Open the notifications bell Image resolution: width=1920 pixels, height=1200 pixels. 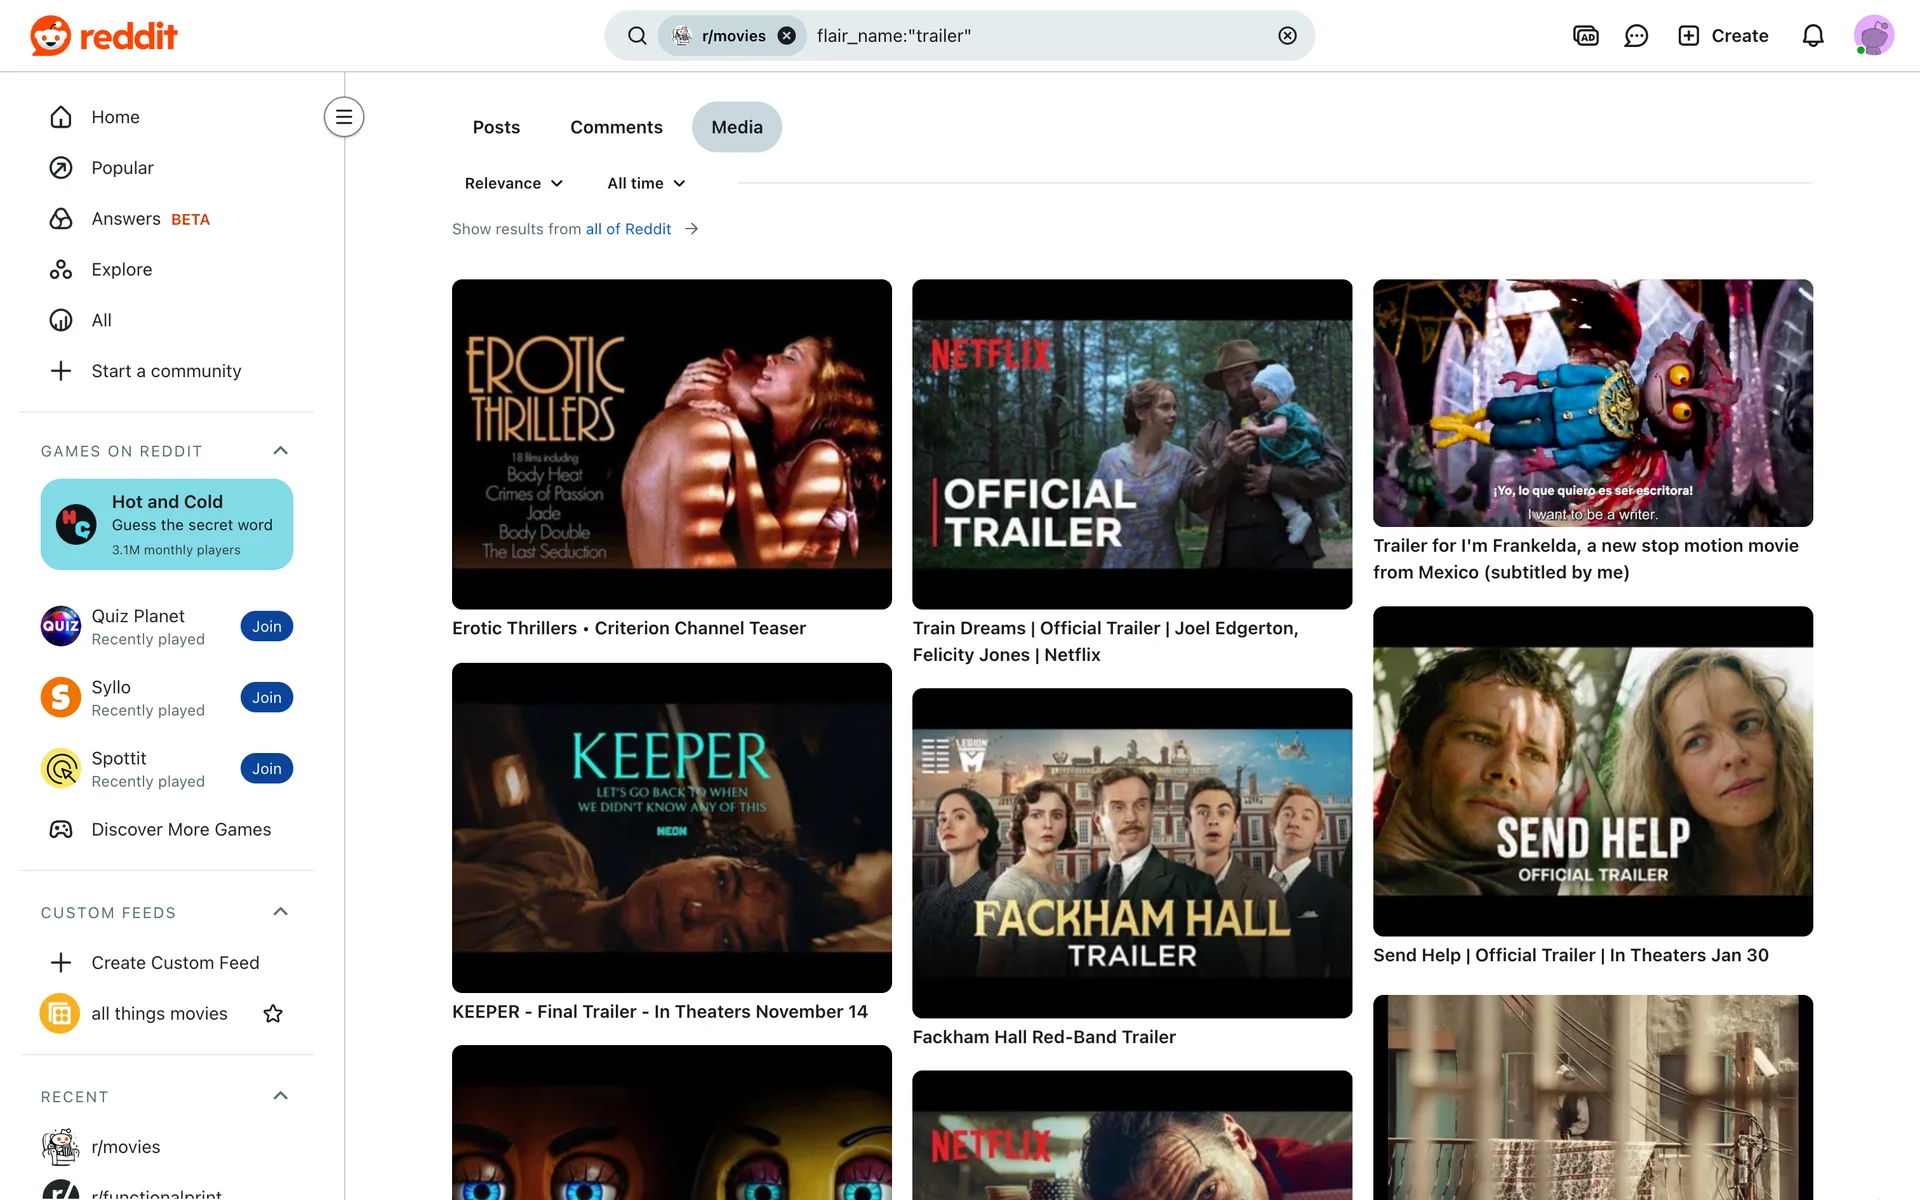(x=1812, y=36)
